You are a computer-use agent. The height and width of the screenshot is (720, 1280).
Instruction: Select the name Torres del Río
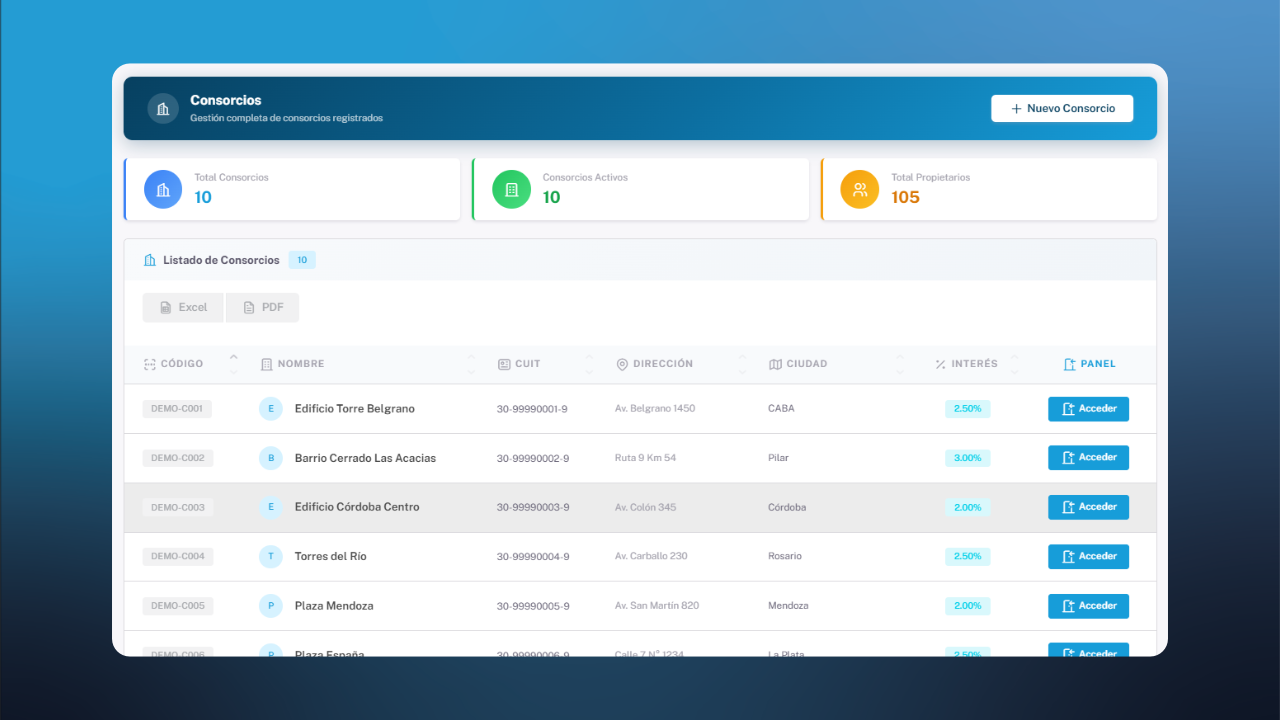[x=331, y=556]
